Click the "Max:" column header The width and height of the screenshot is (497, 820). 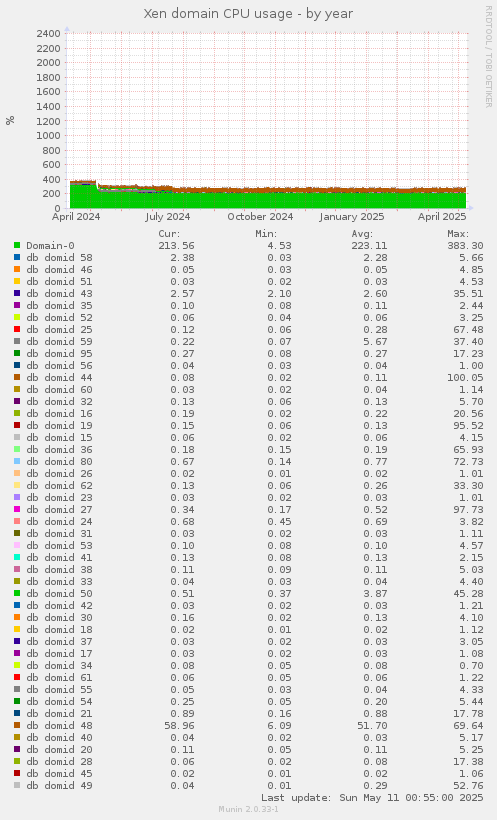click(458, 234)
